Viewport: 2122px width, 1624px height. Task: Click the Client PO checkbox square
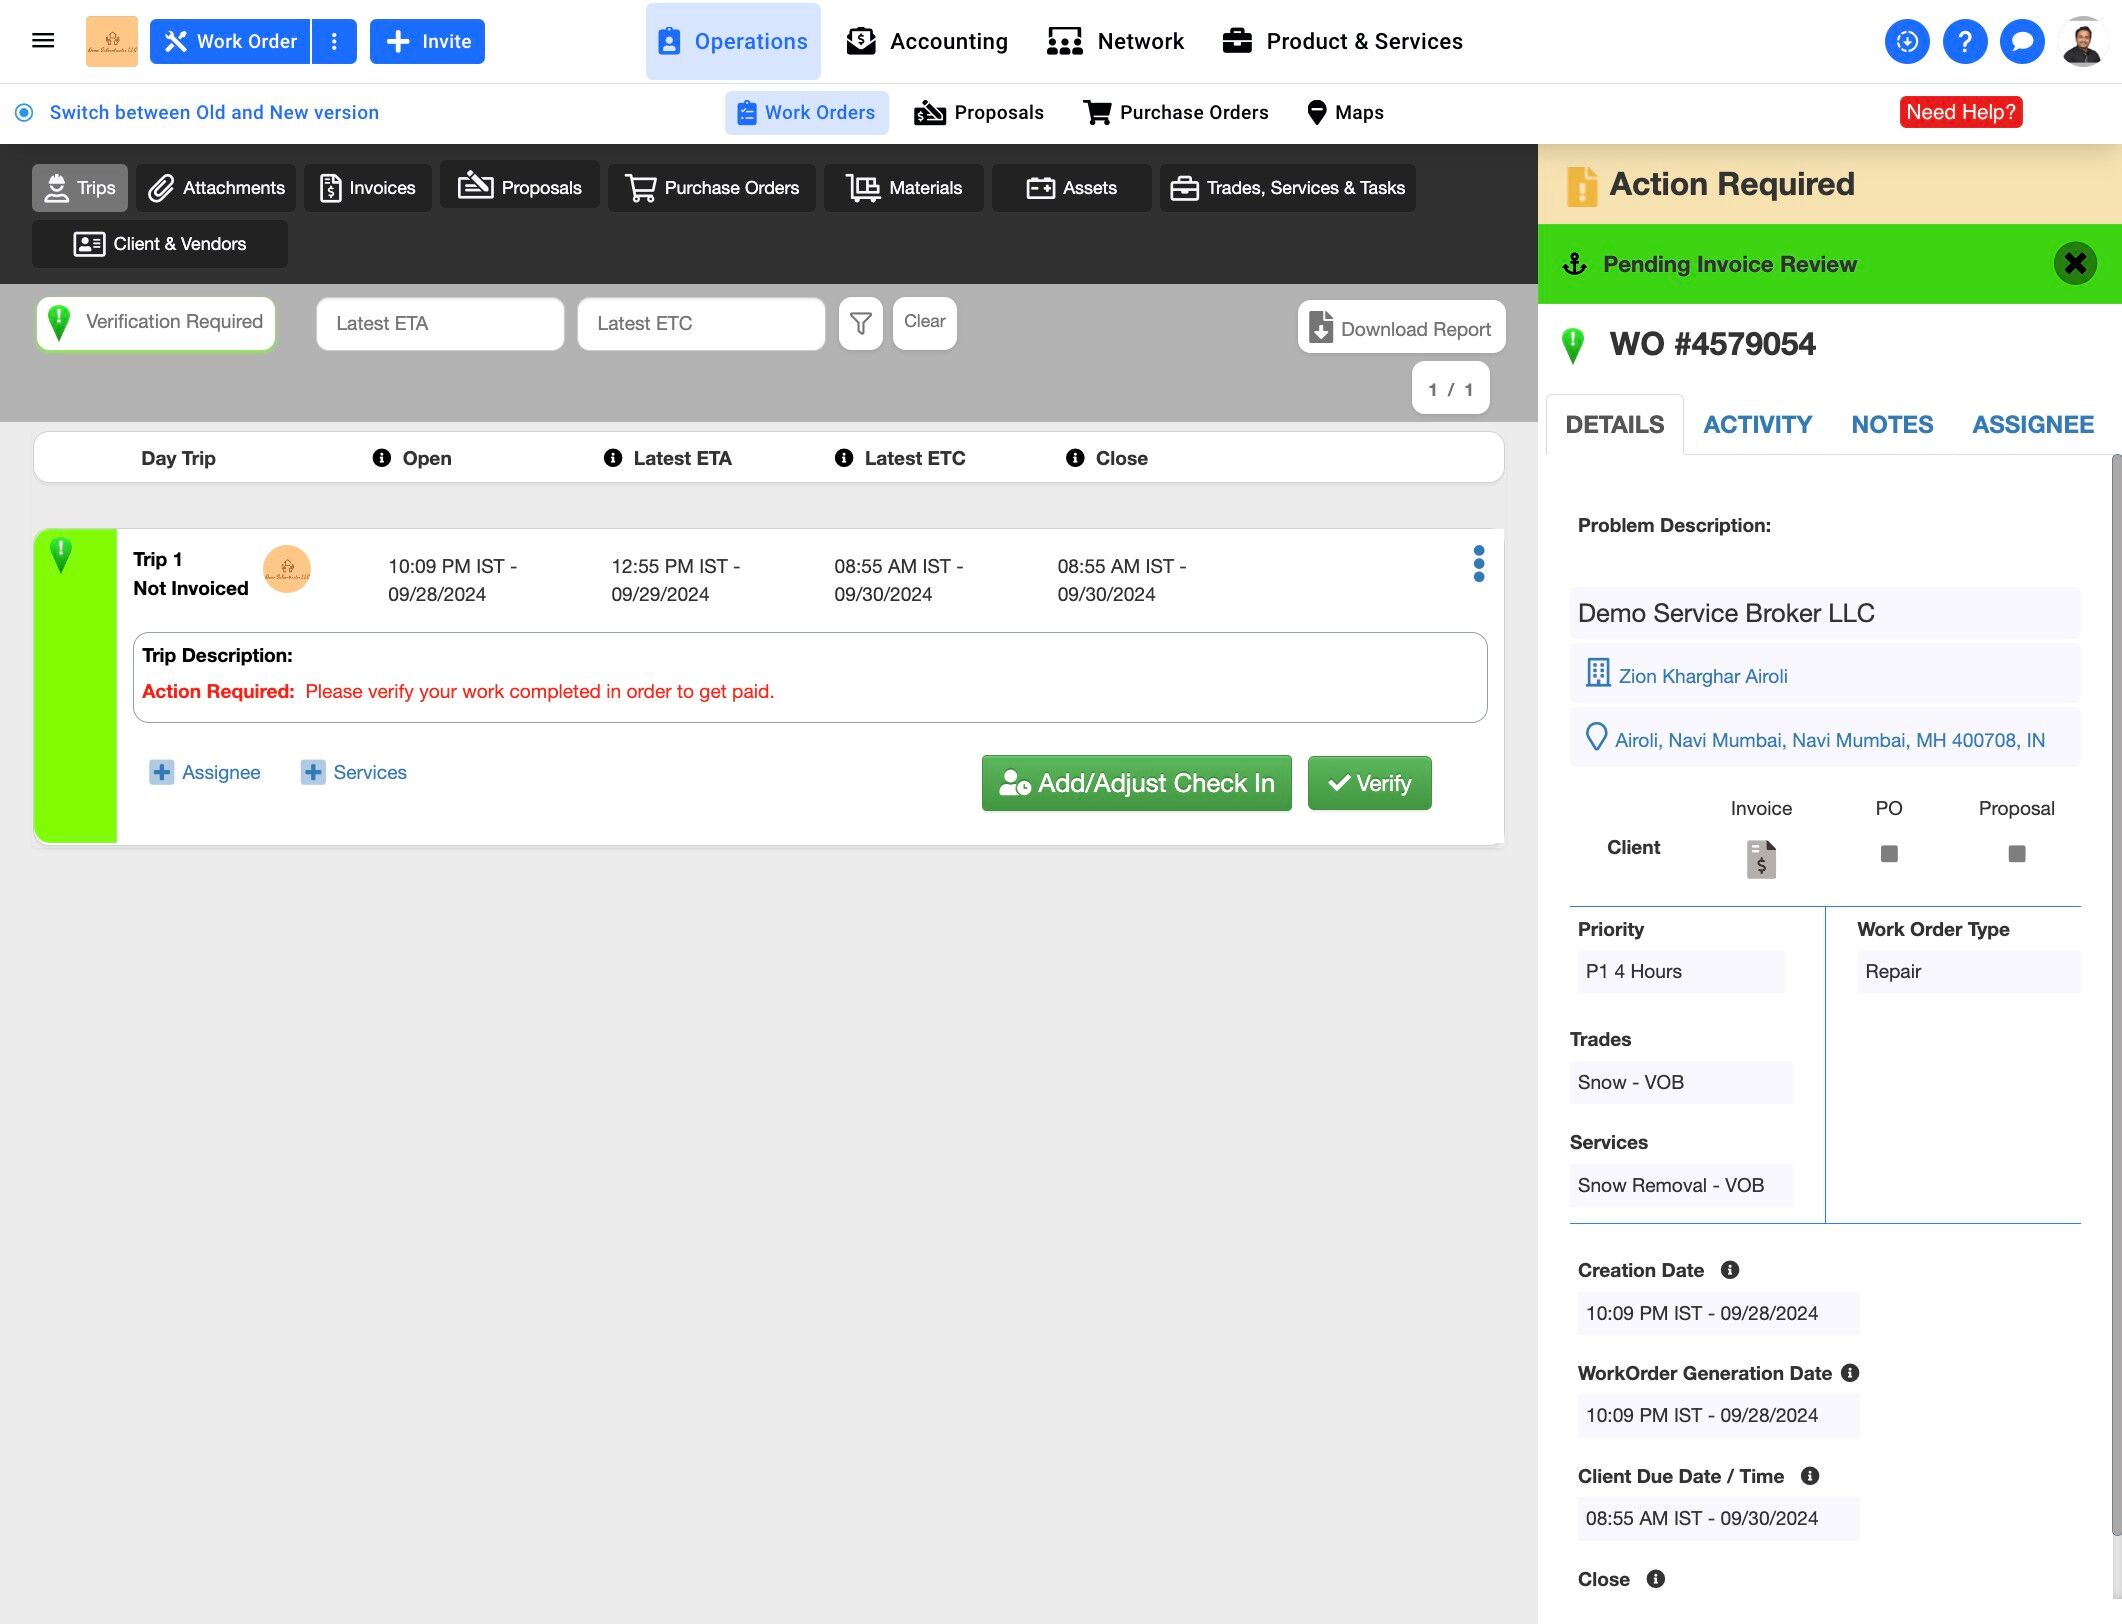click(x=1888, y=854)
